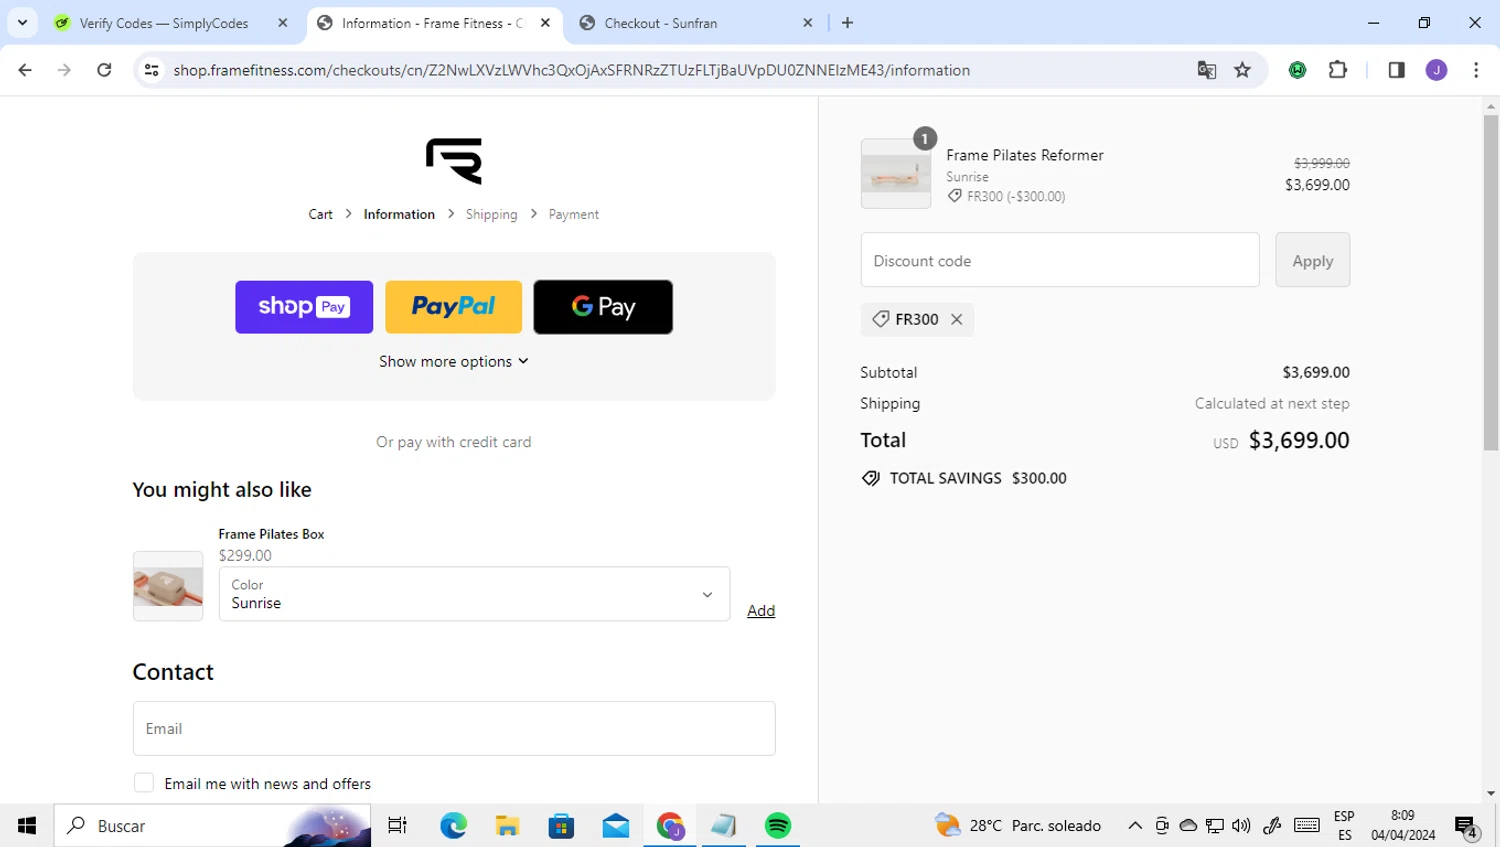Click the 'Calculated at next step' text

coord(1272,403)
